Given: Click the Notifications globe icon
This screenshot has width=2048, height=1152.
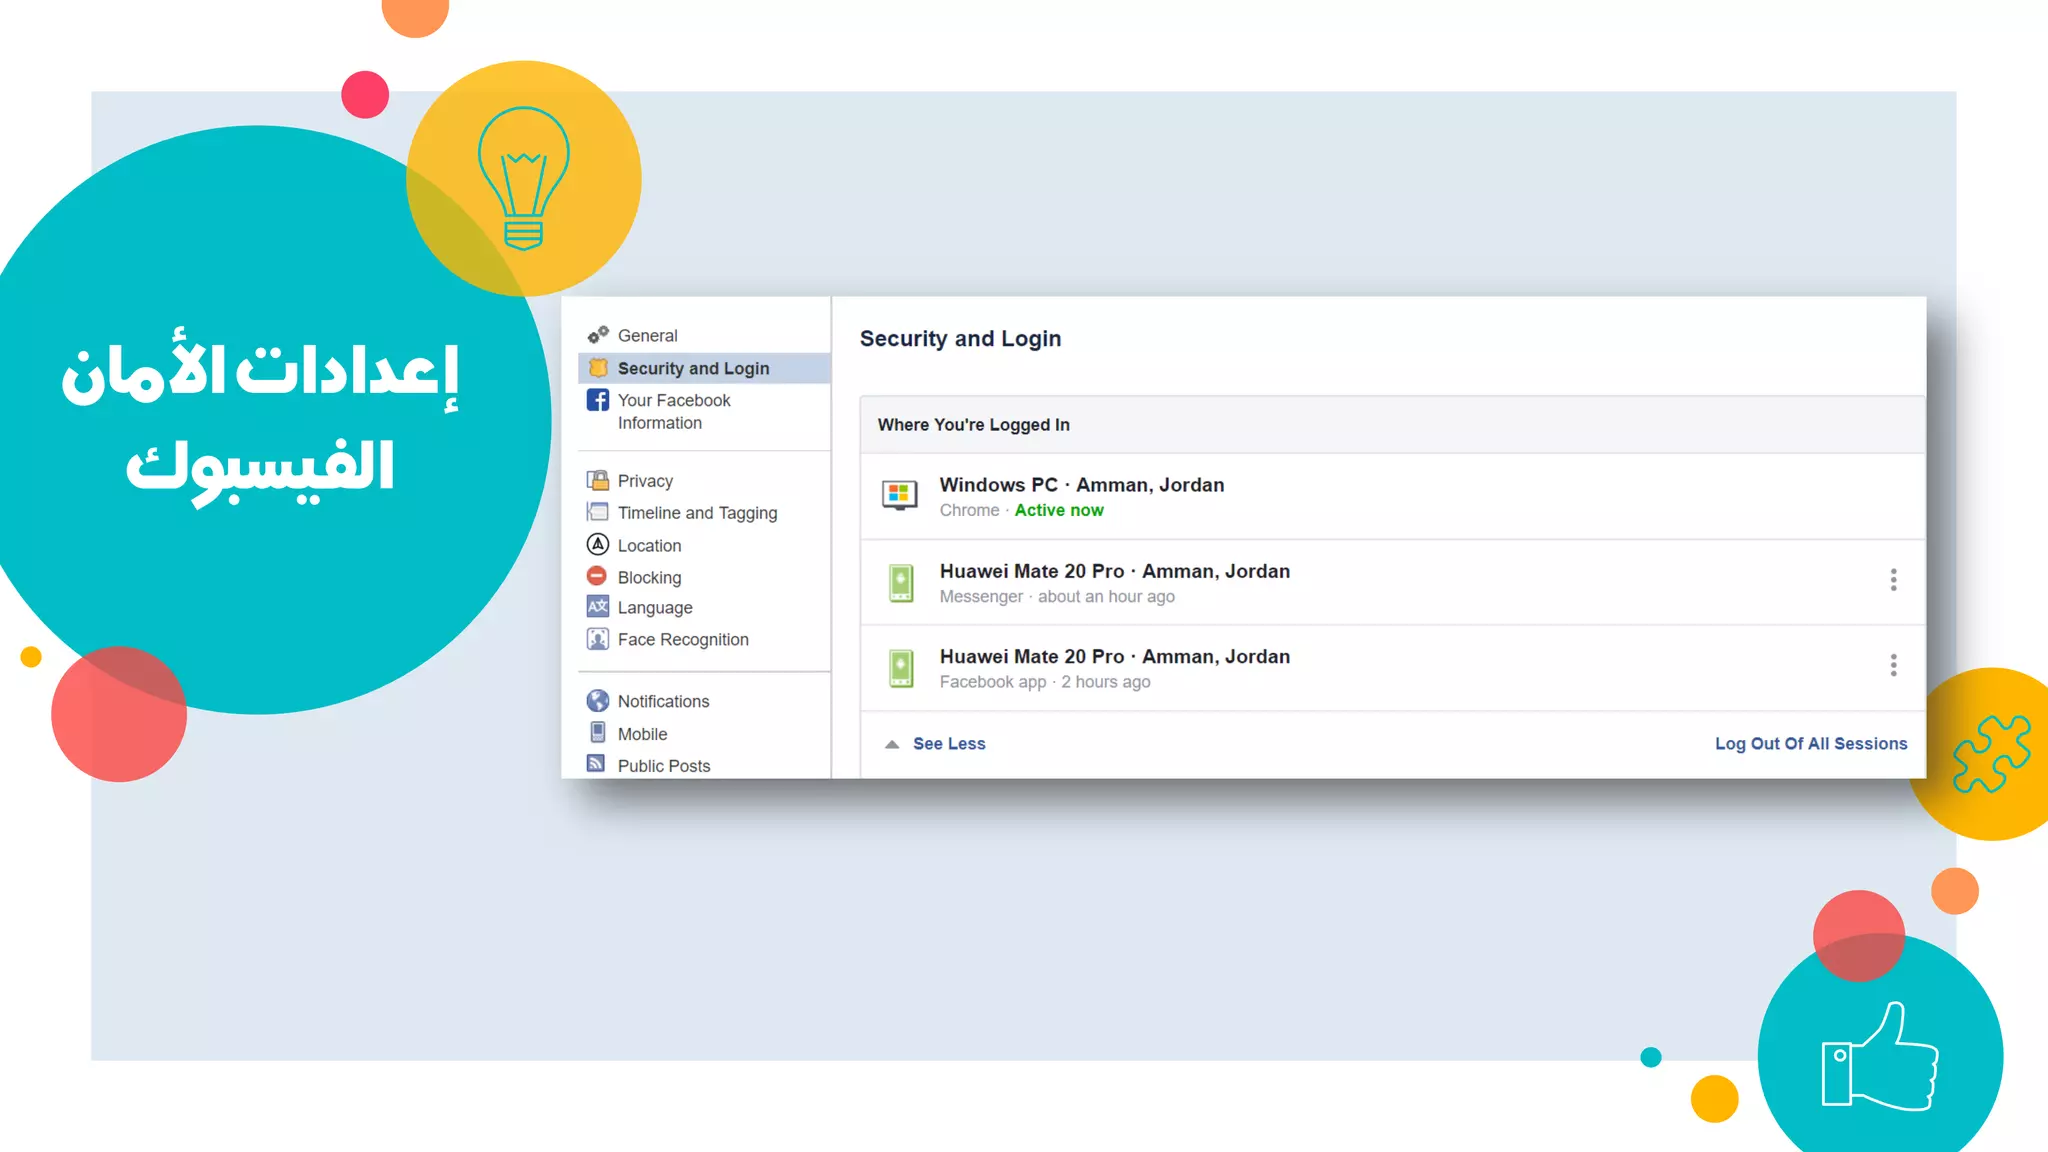Looking at the screenshot, I should point(598,701).
